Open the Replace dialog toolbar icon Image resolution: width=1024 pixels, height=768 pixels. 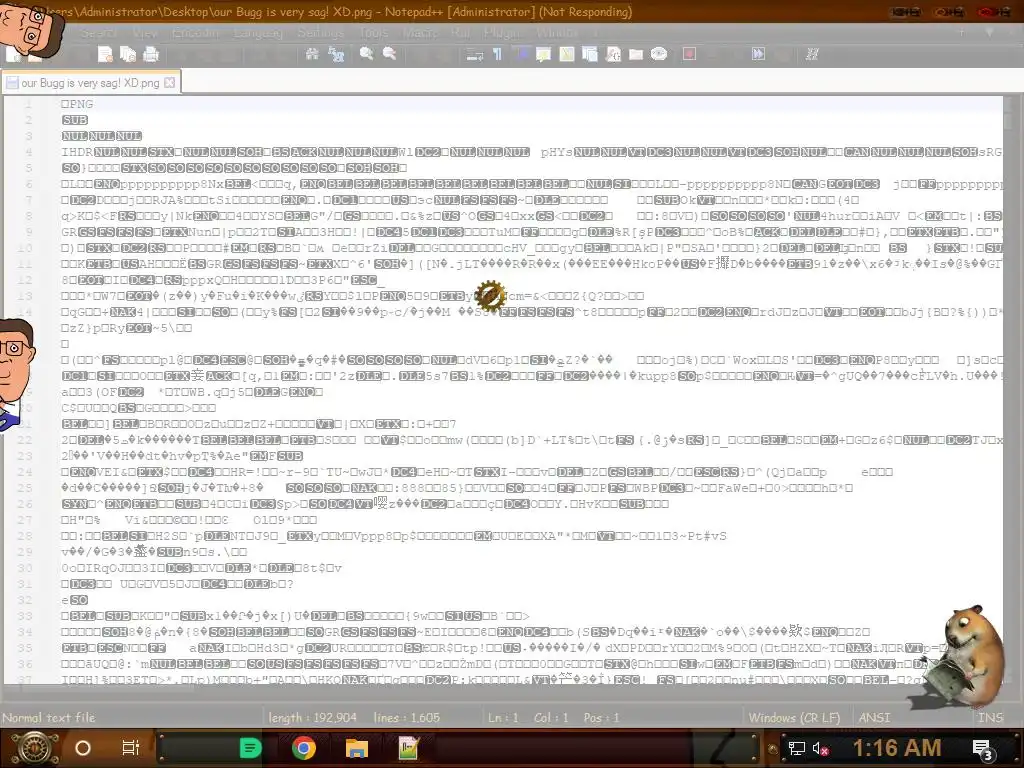(336, 54)
